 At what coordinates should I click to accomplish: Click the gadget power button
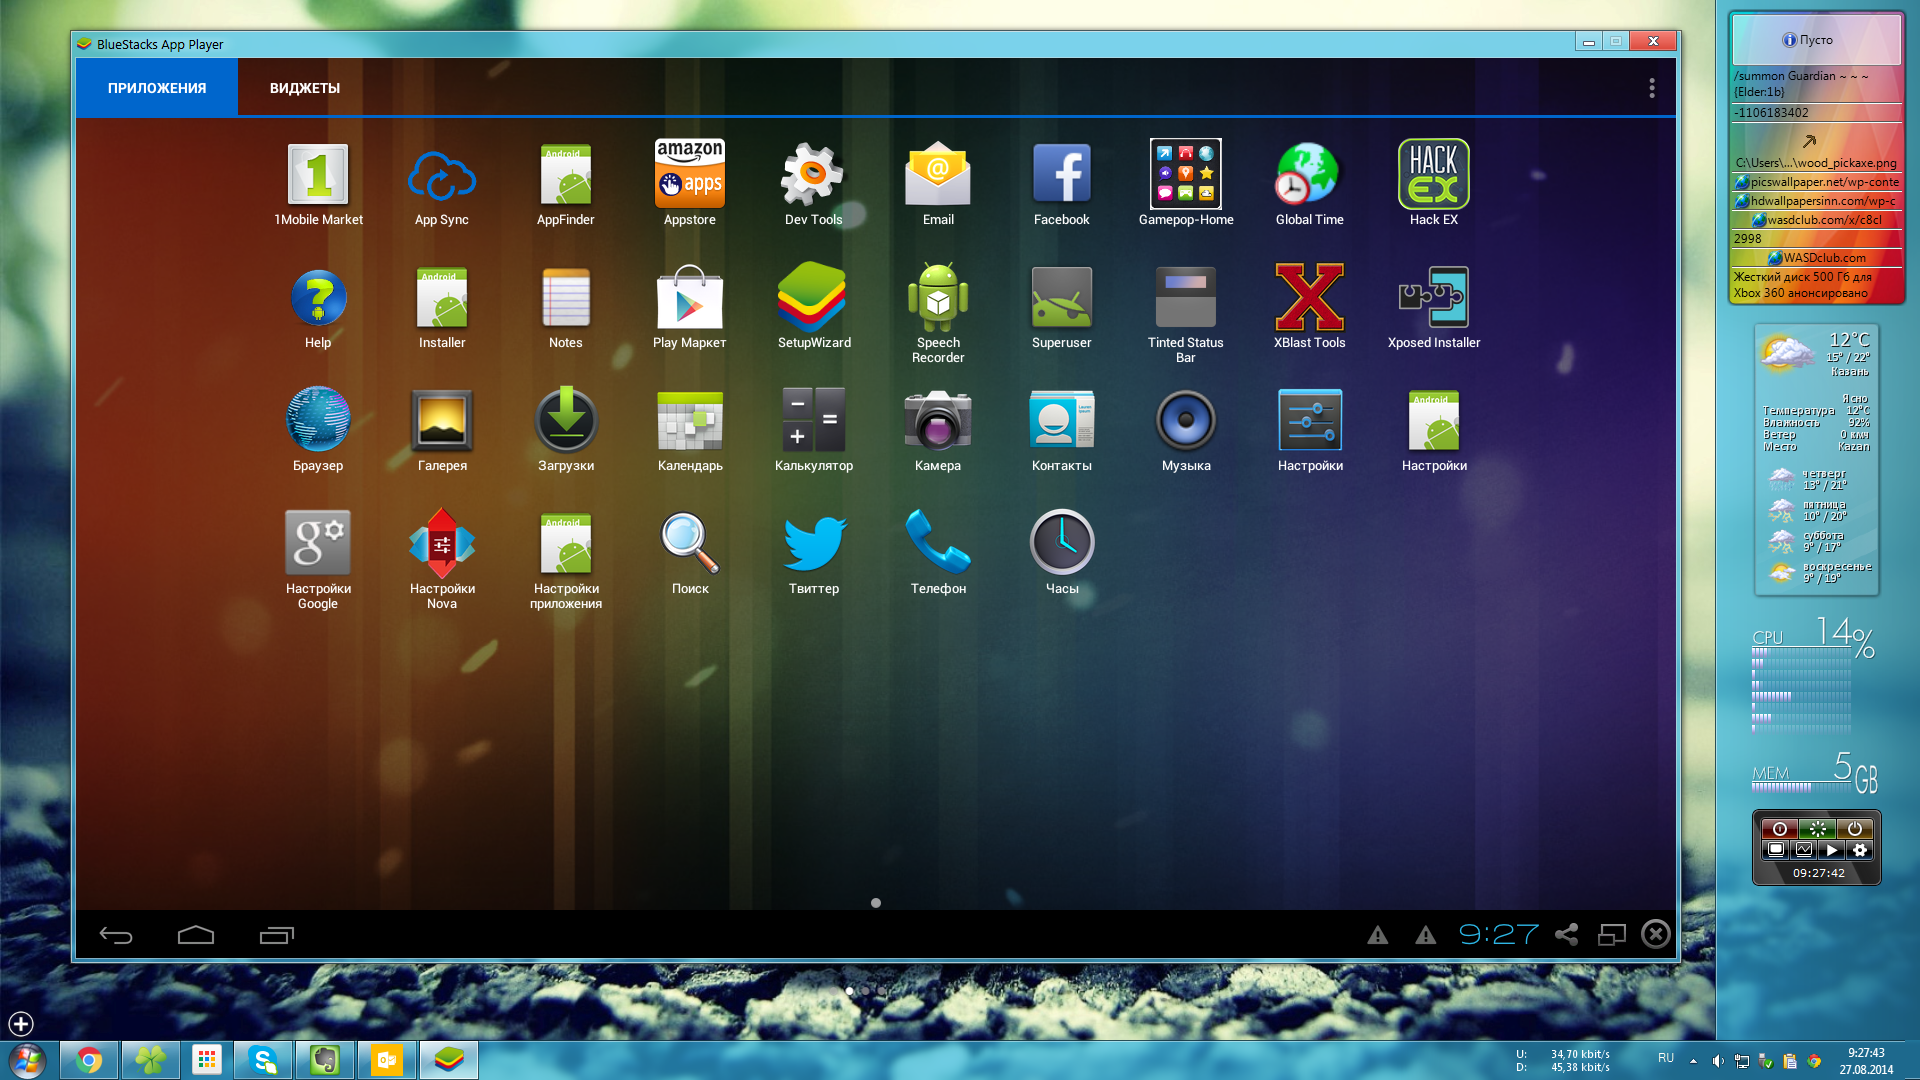pyautogui.click(x=1855, y=829)
